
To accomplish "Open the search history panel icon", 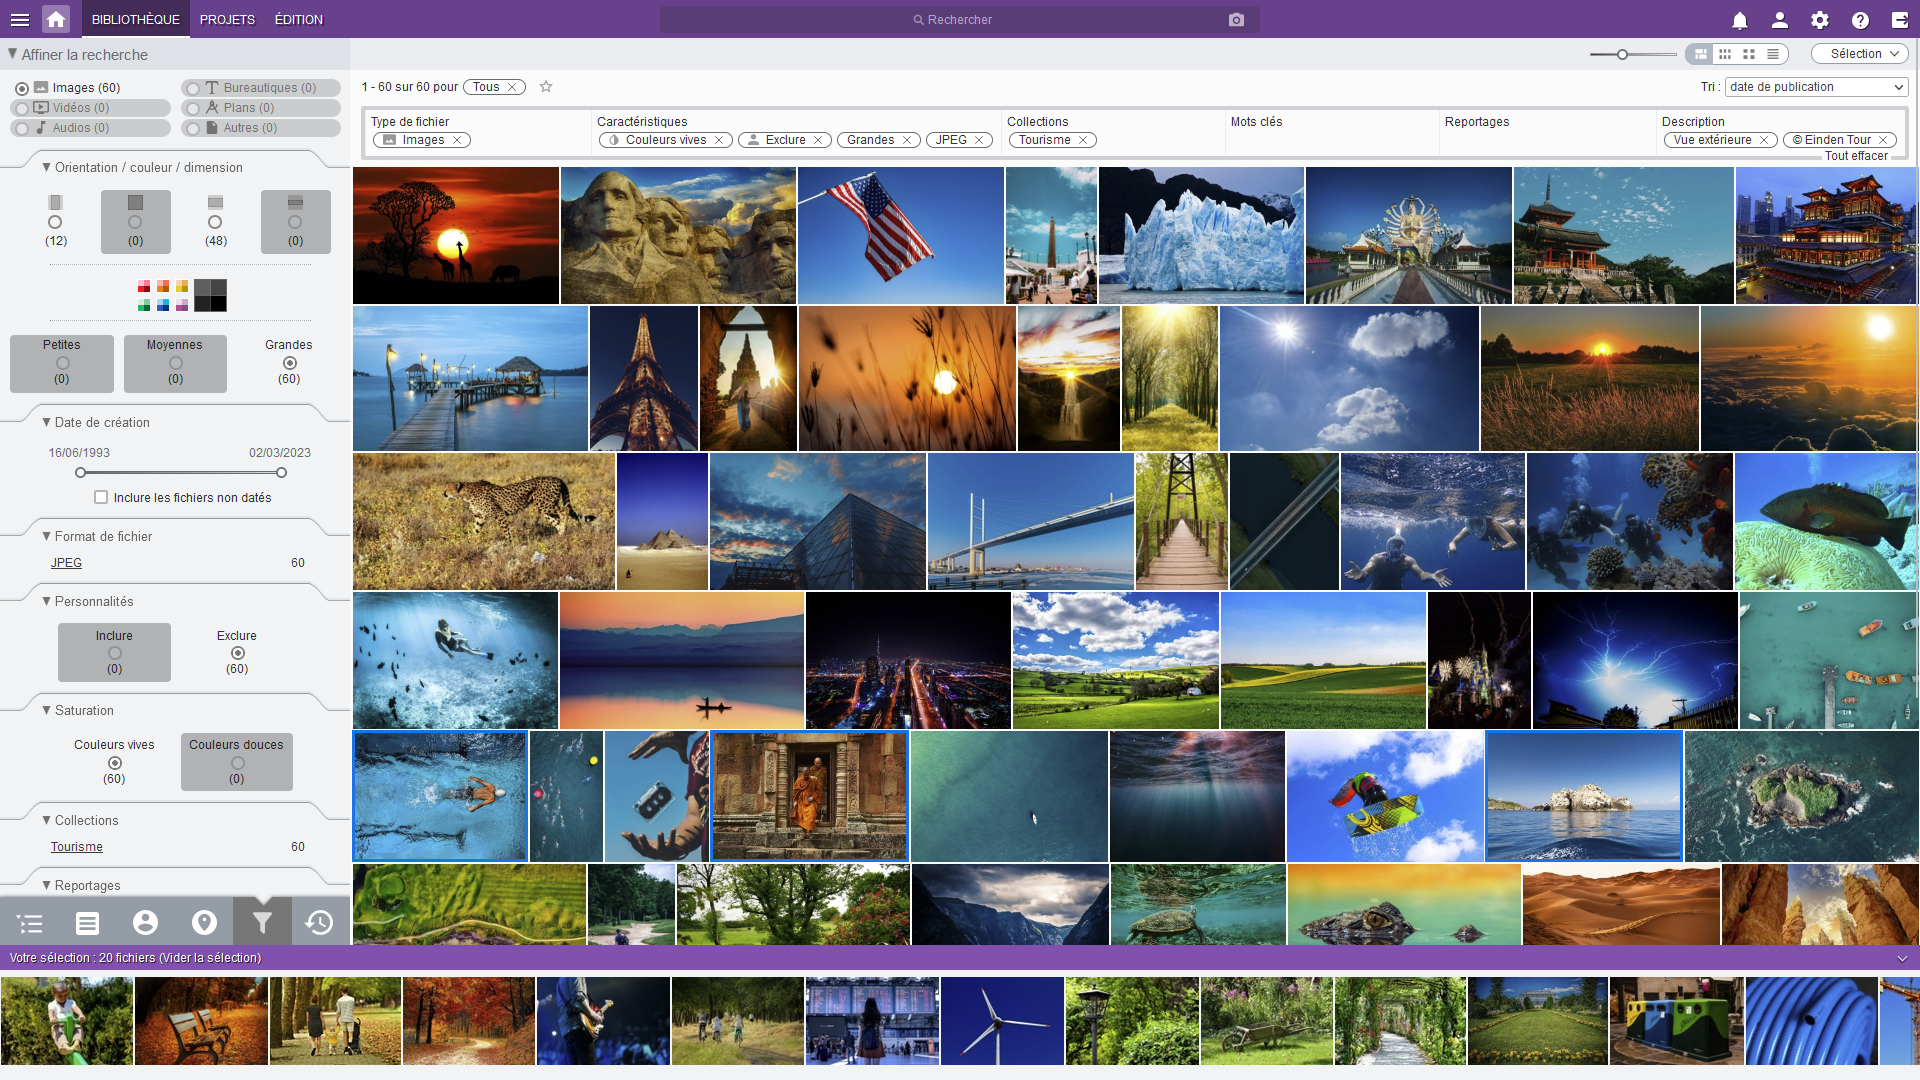I will coord(319,922).
